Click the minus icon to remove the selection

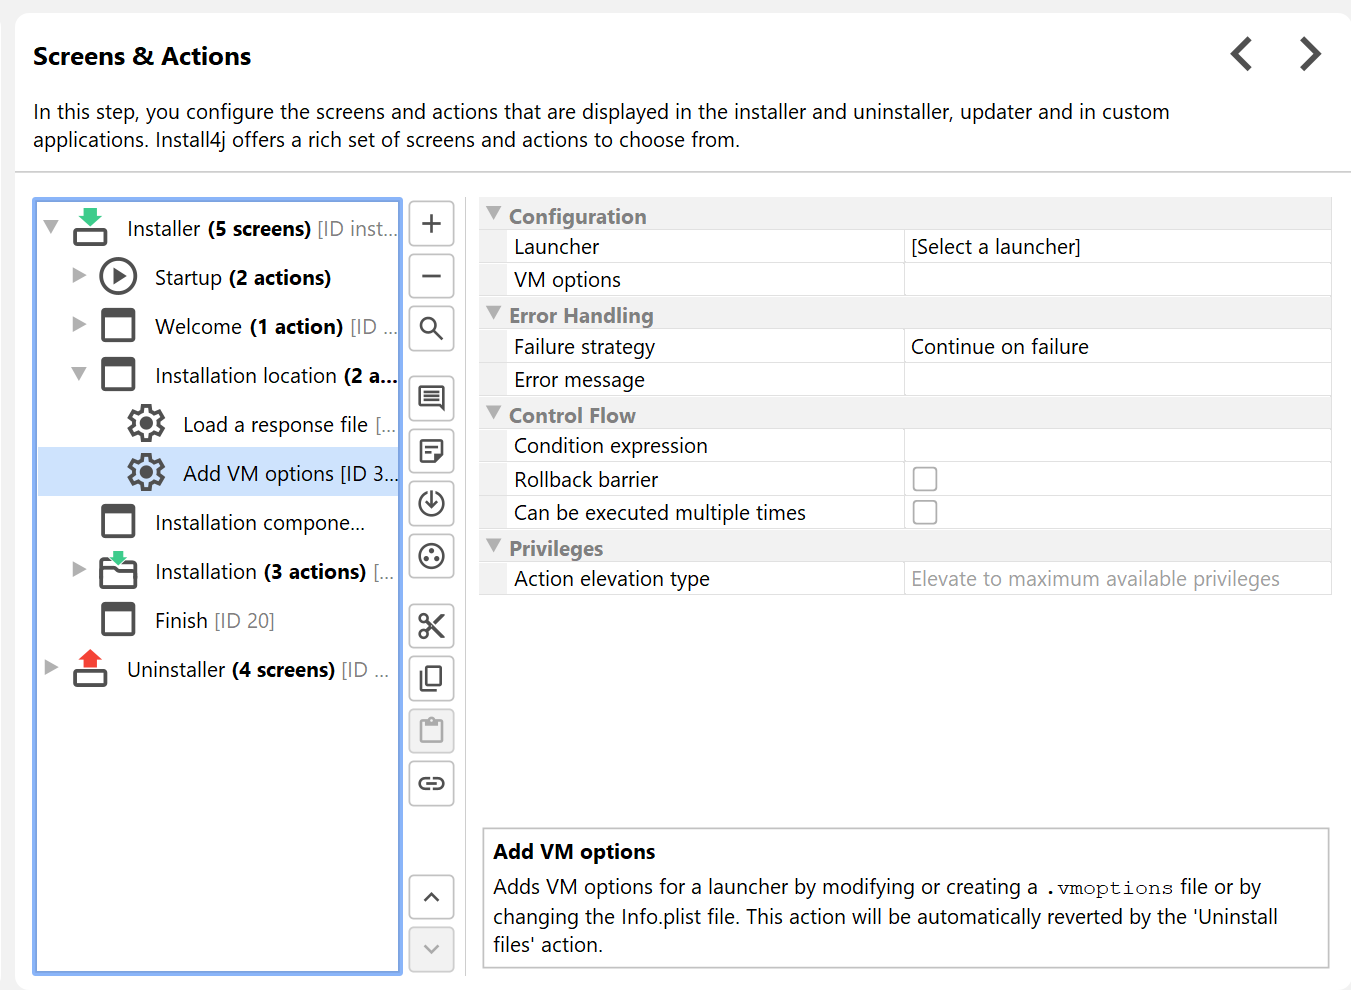pyautogui.click(x=431, y=276)
